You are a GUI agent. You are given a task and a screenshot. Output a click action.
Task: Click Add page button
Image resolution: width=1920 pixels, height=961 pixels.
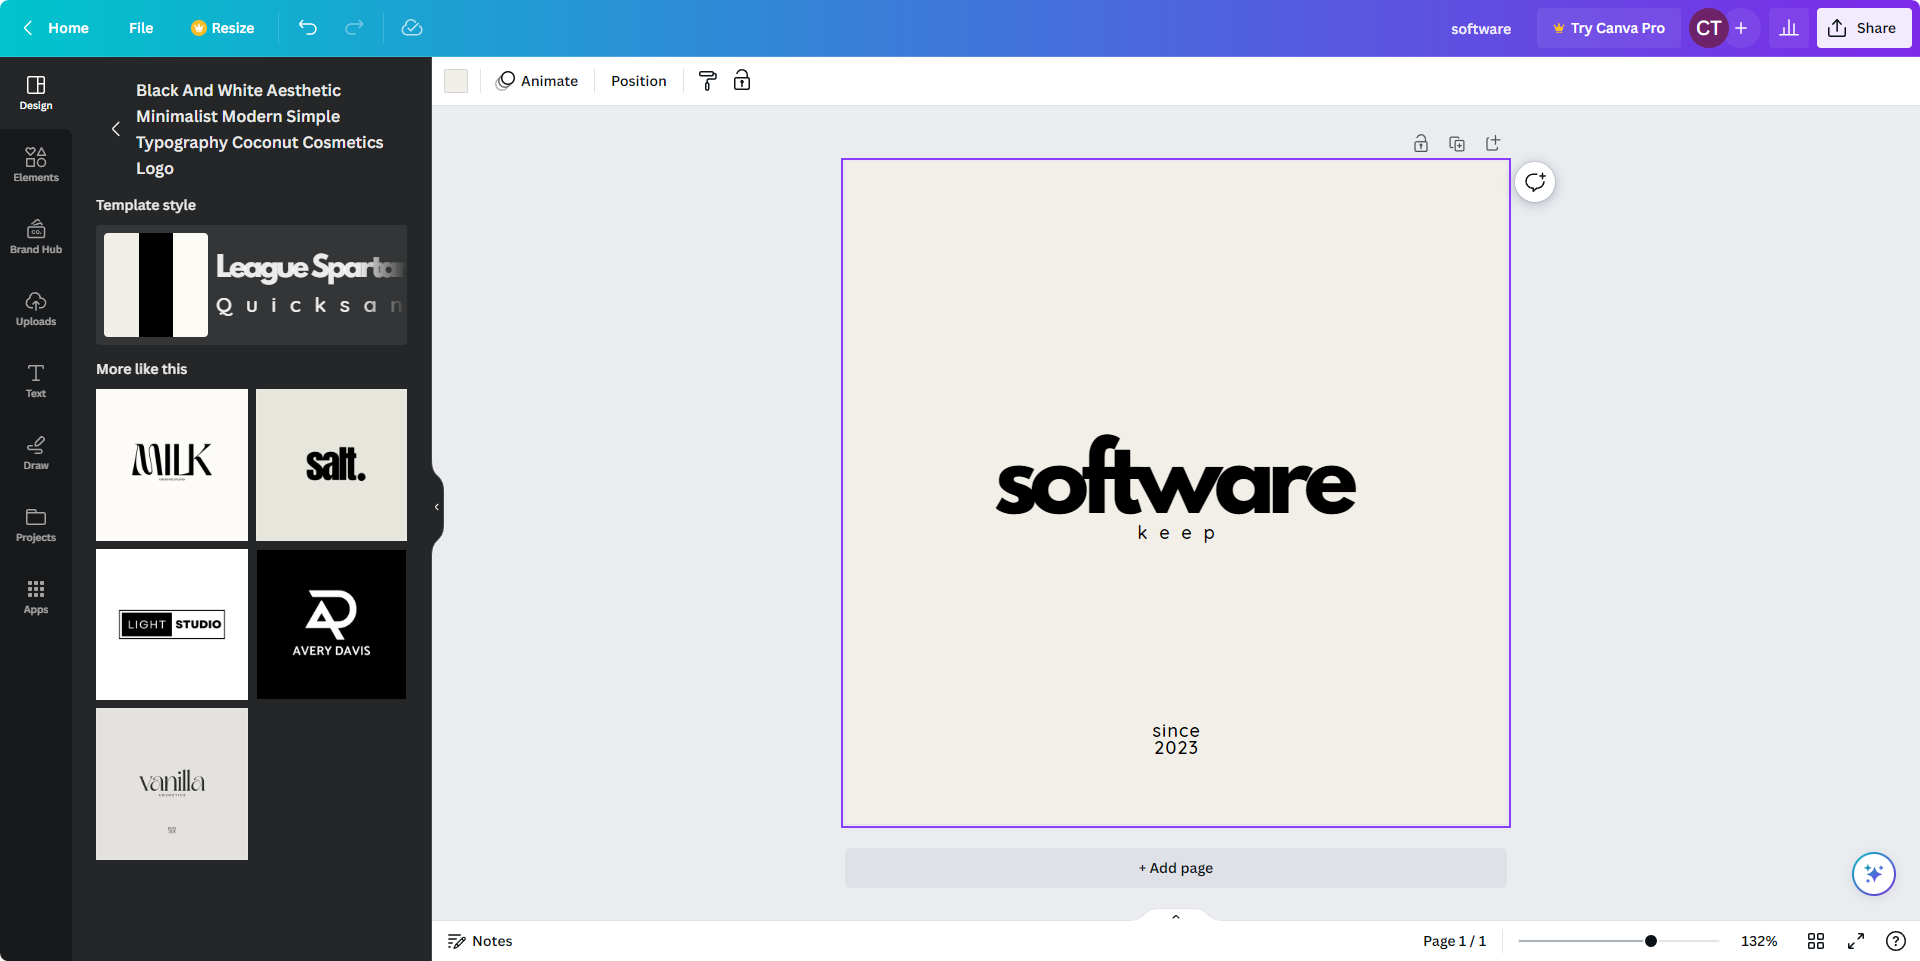[1176, 868]
